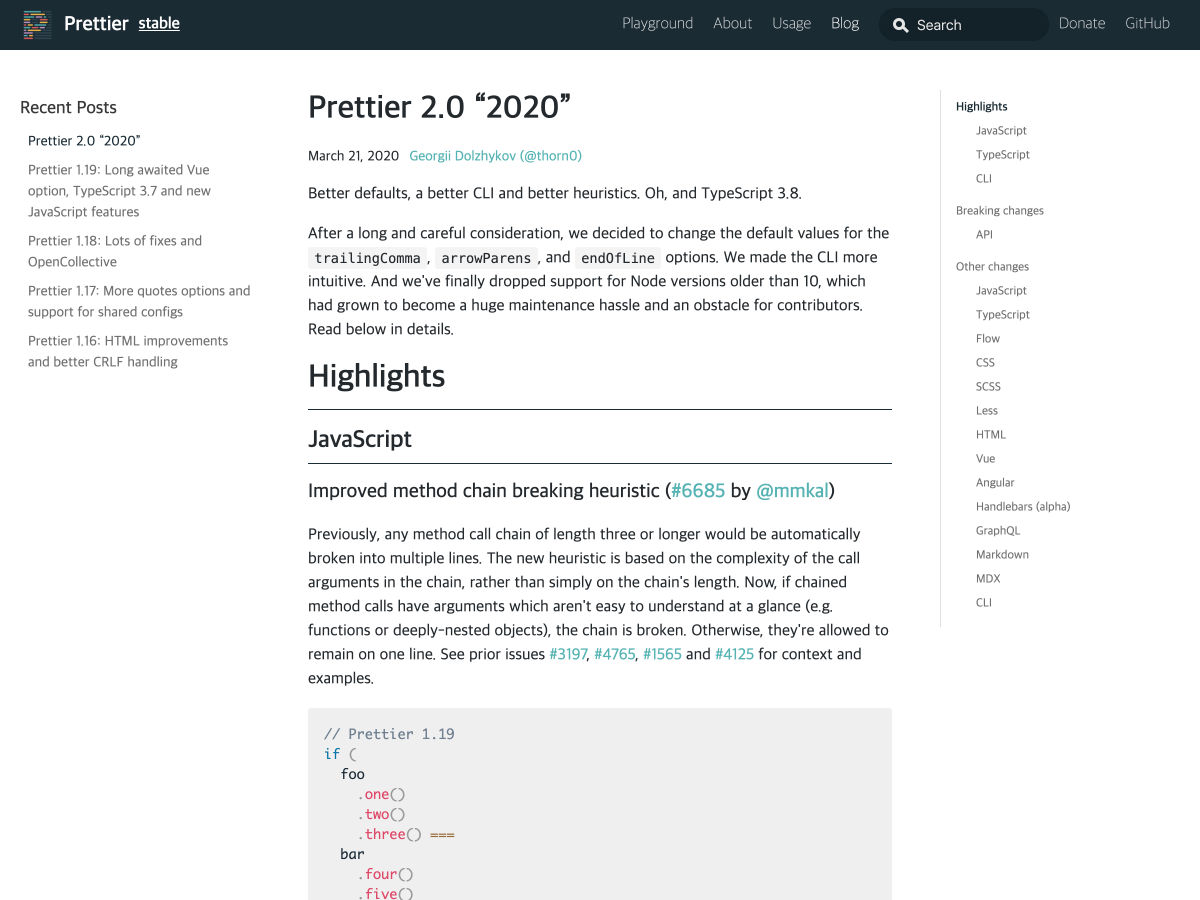Screen dimensions: 1200x900
Task: Click the search magnifier icon
Action: tap(900, 26)
